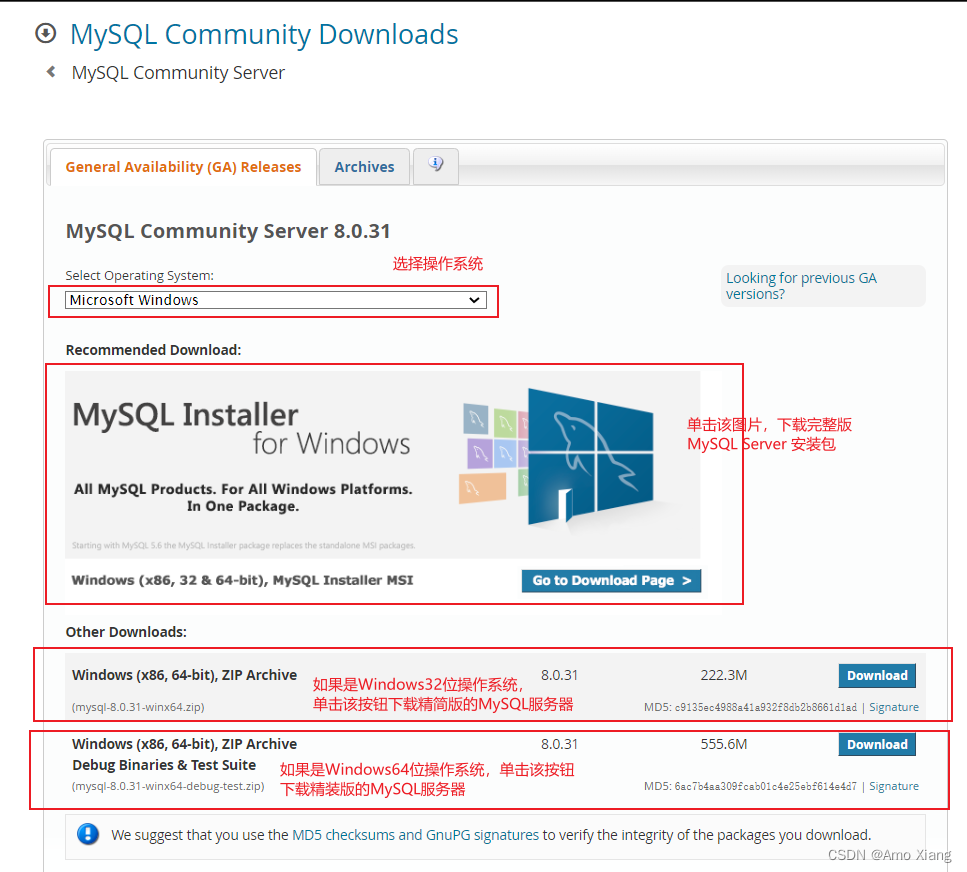Click the back arrow before MySQL Community Server
967x872 pixels.
point(51,72)
